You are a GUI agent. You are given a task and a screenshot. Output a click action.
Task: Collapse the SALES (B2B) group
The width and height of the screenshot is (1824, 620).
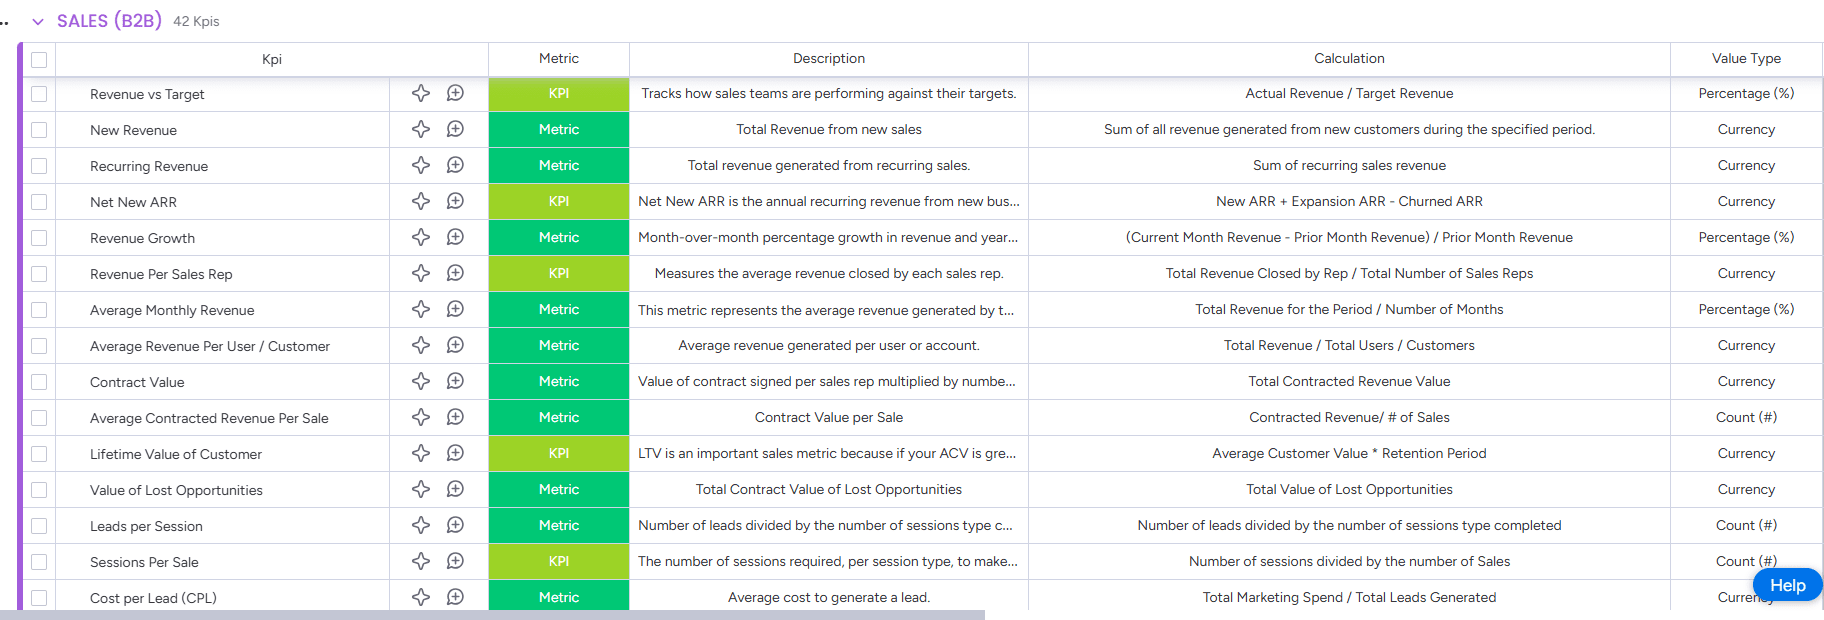(x=38, y=21)
